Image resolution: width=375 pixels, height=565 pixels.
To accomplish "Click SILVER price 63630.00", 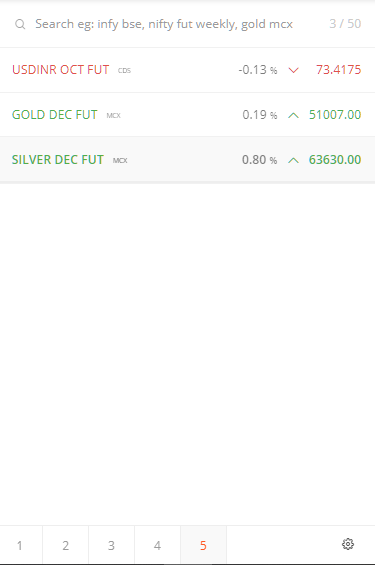I will click(x=335, y=160).
